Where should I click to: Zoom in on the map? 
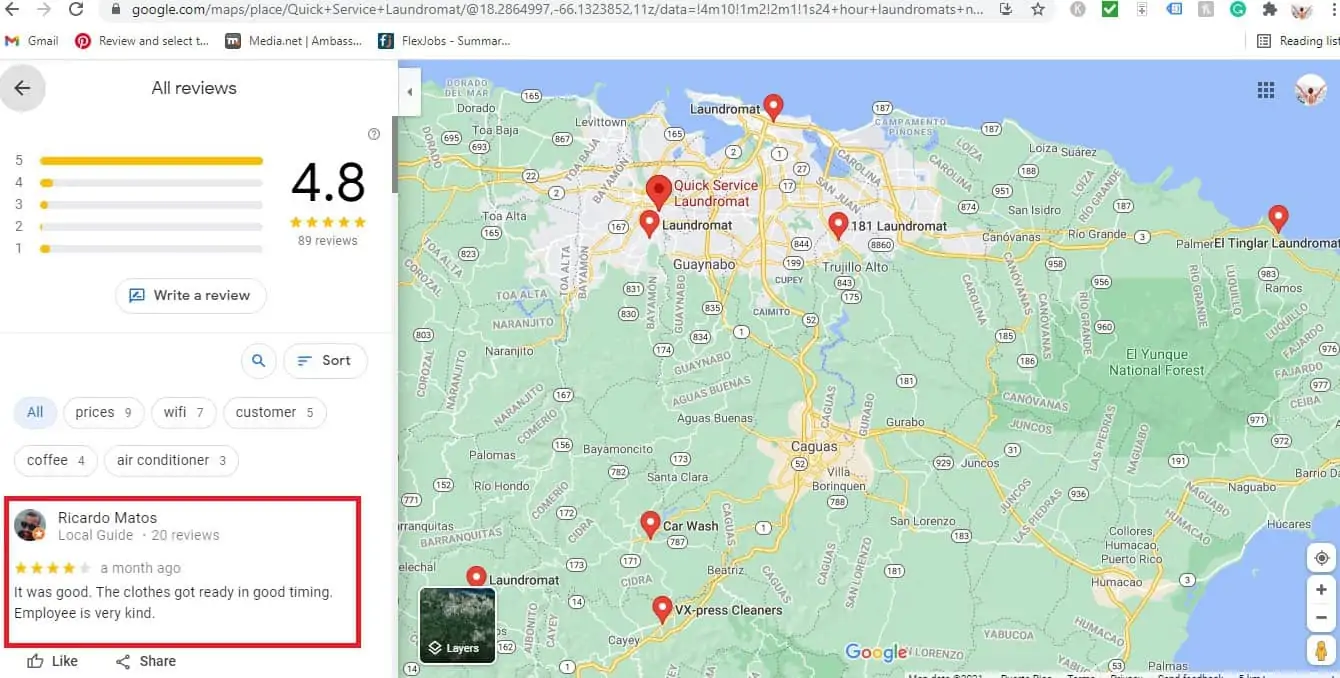[x=1322, y=590]
